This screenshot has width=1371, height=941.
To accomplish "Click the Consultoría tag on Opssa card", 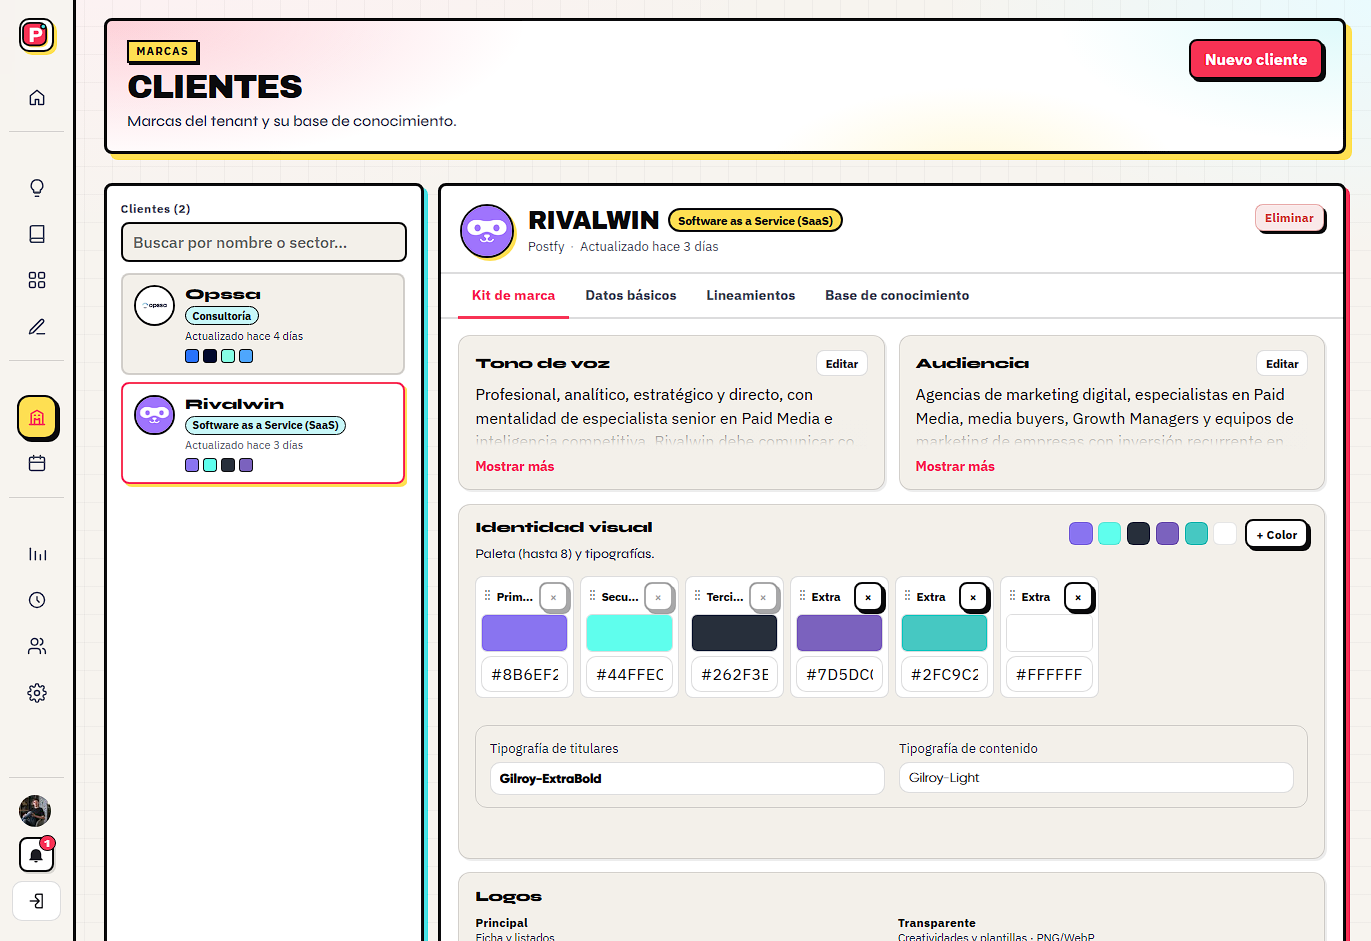I will click(x=222, y=316).
